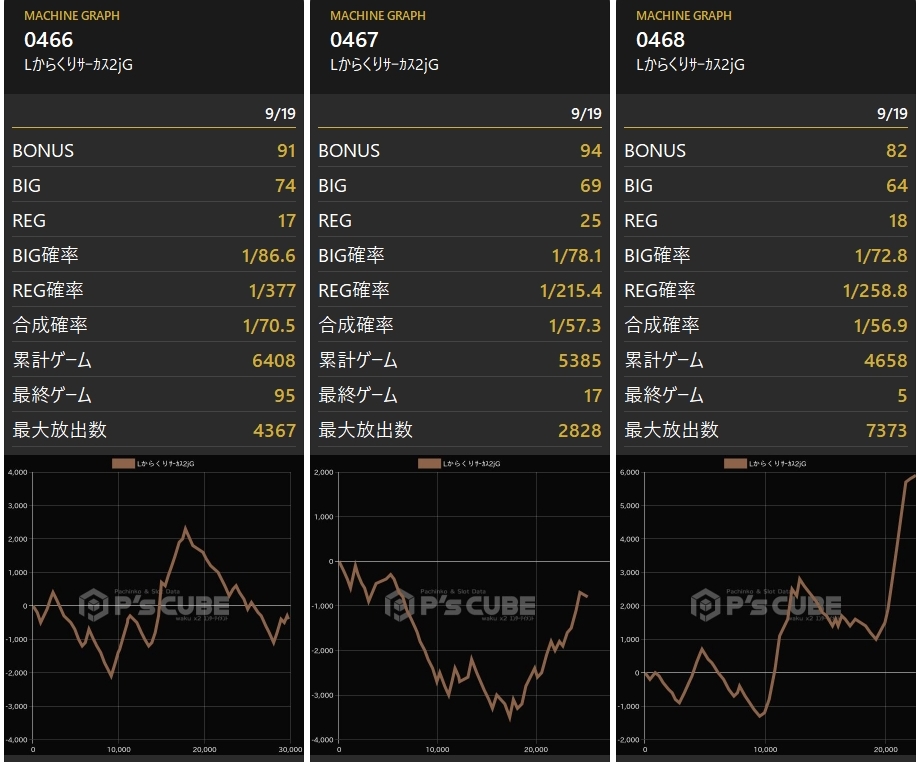919x762 pixels.
Task: Click the BIG確率 value 1/72.8
Action: [881, 256]
